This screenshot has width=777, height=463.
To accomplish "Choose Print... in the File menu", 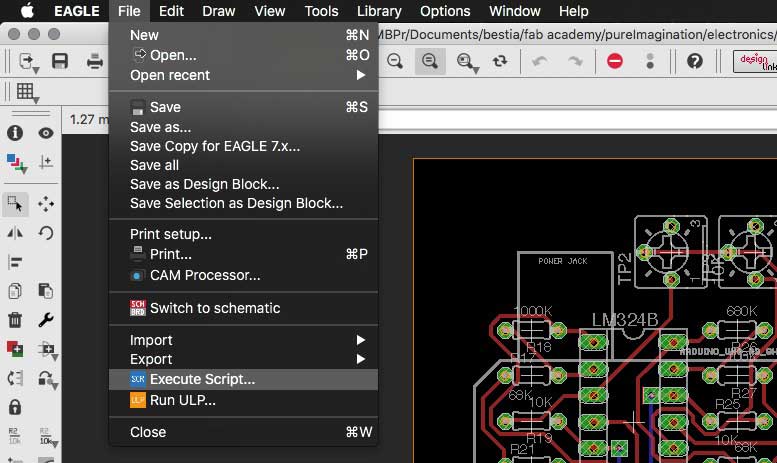I will (243, 254).
